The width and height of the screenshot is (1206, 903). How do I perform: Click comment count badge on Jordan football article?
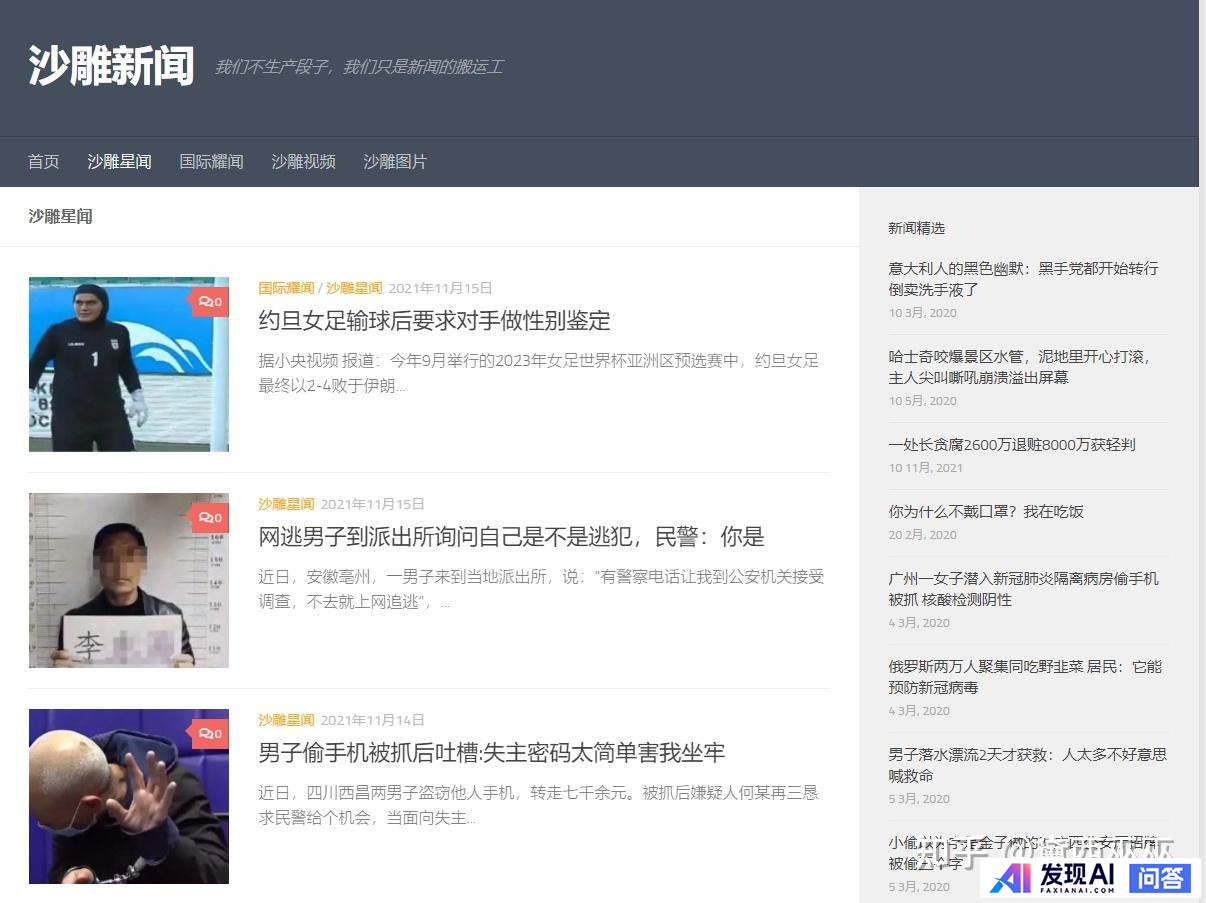[210, 301]
